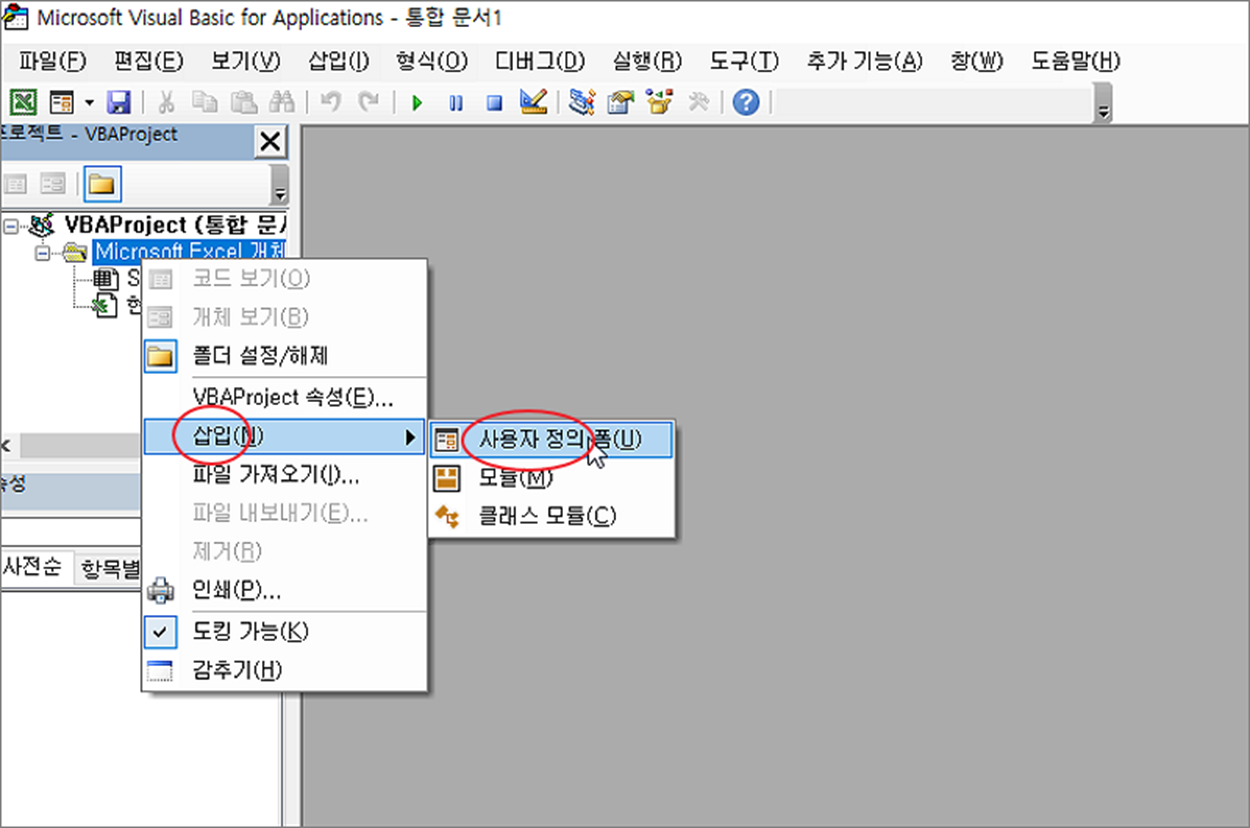Open the 실행(R) menu
1250x828 pixels.
(647, 61)
